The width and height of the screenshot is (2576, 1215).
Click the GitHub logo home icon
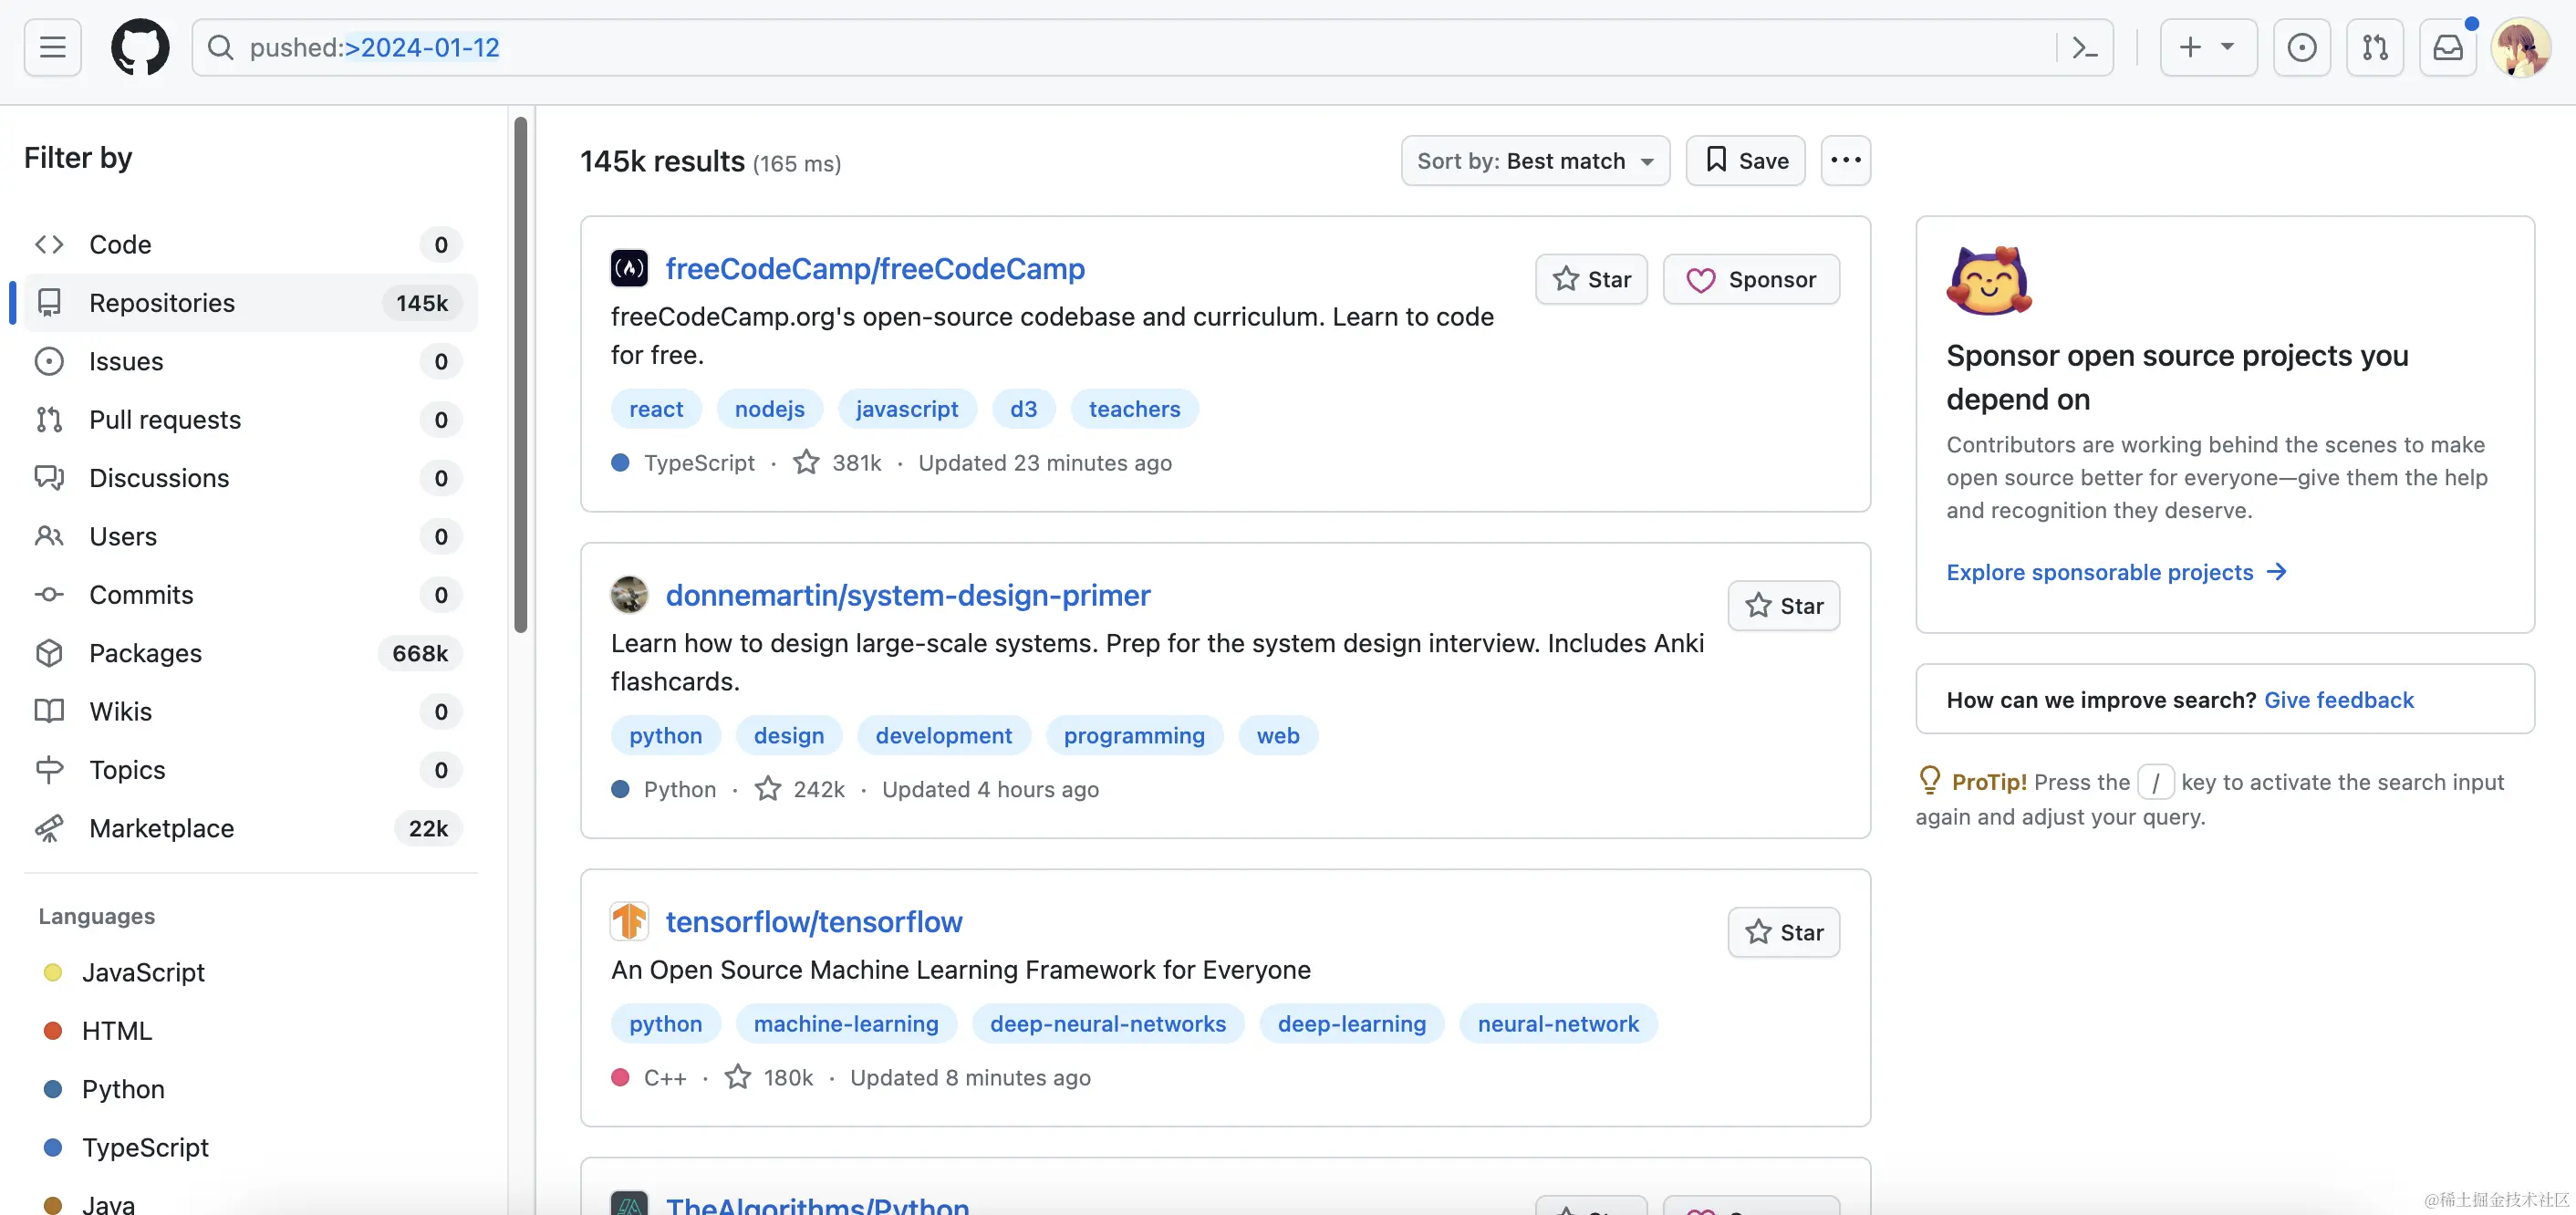[139, 47]
